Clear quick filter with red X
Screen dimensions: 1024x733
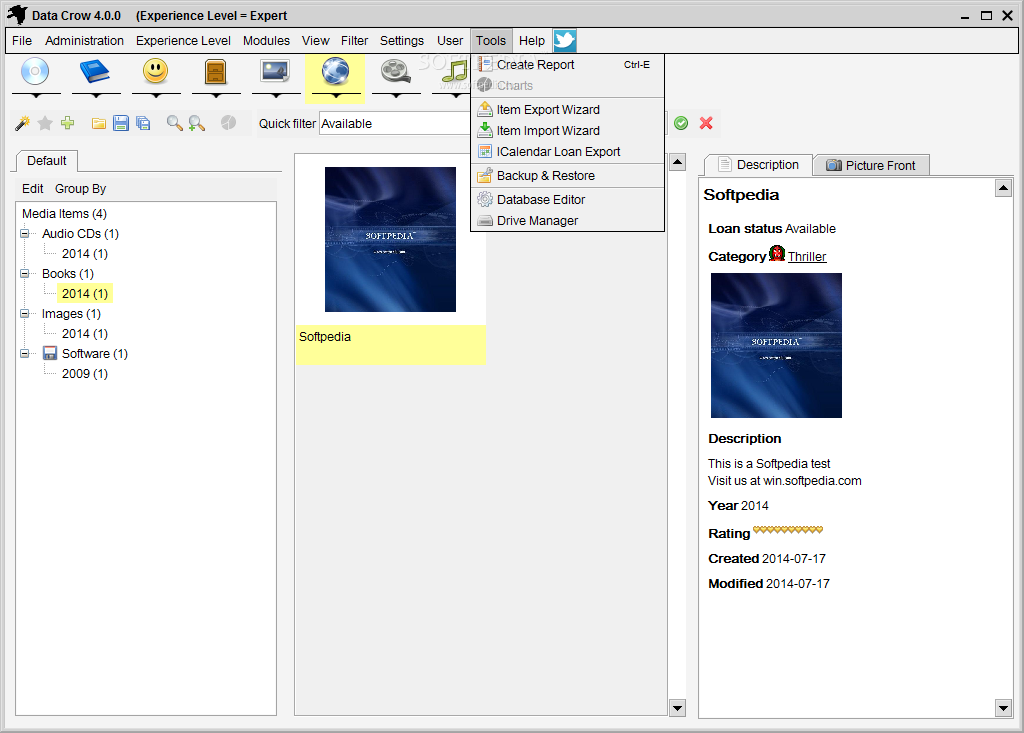706,123
